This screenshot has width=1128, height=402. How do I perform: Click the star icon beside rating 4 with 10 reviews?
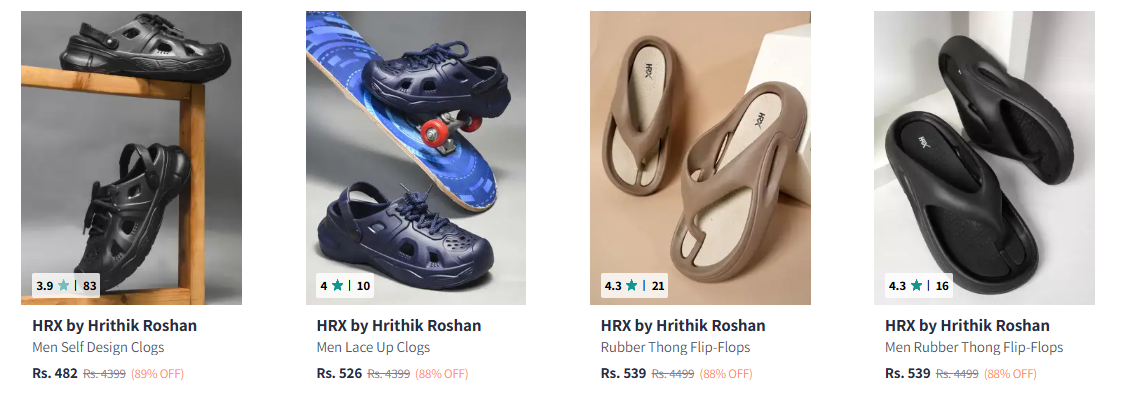(337, 285)
